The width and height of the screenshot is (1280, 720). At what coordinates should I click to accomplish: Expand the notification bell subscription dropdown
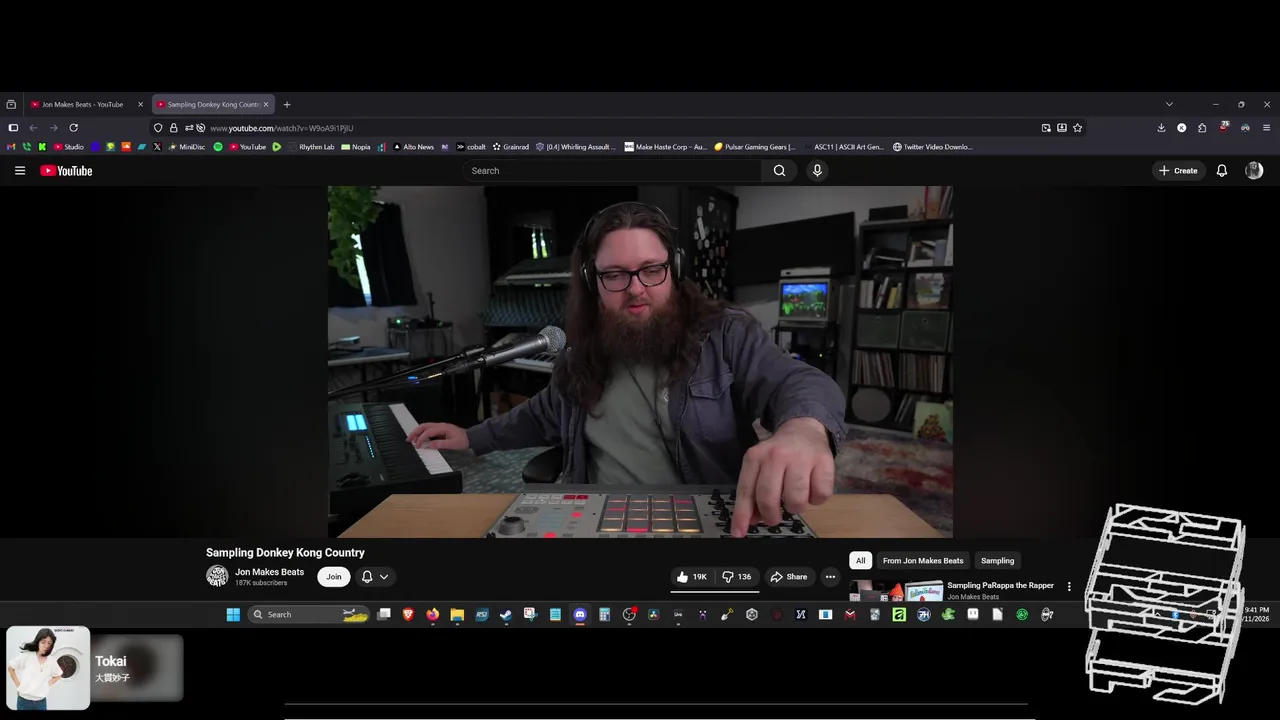(x=374, y=577)
